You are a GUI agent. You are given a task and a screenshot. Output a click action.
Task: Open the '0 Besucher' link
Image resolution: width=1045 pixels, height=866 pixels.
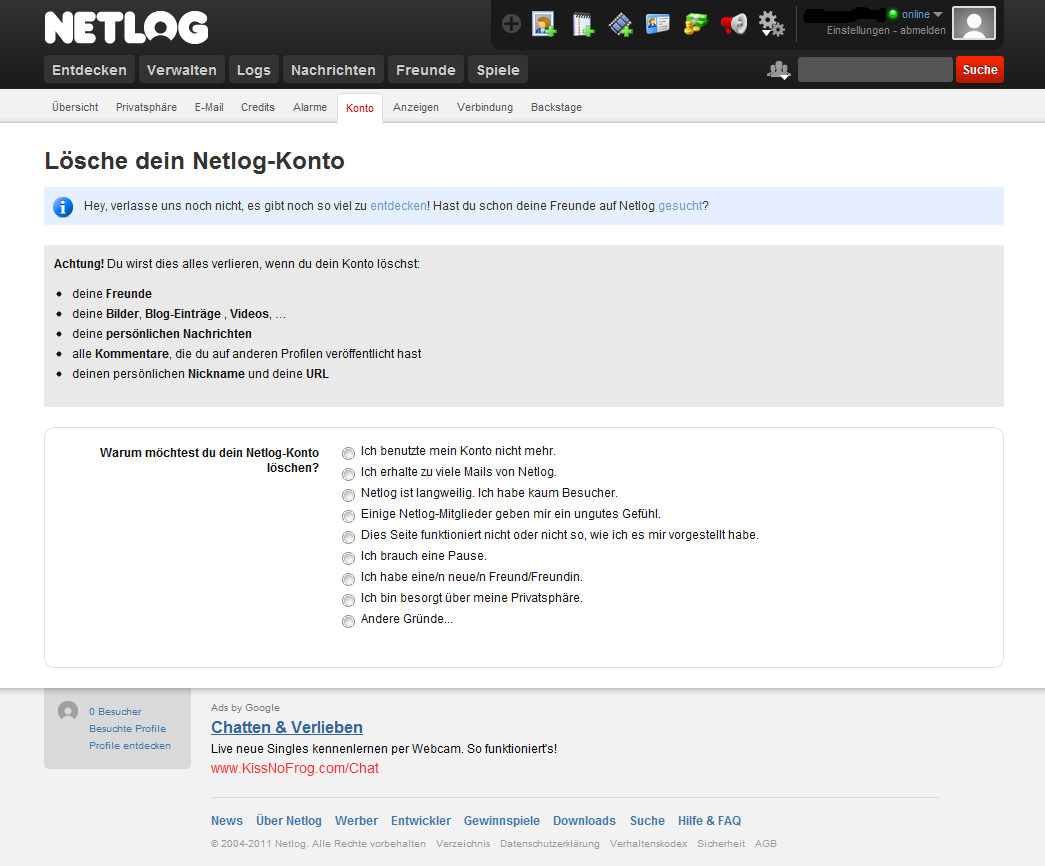point(115,711)
